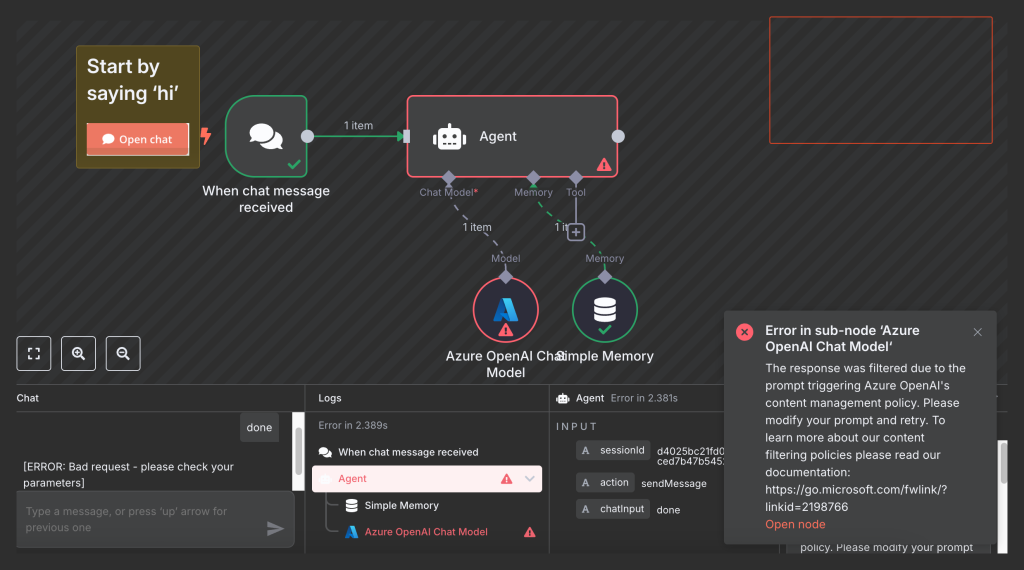
Task: Open the Simple Memory node
Action: [605, 310]
